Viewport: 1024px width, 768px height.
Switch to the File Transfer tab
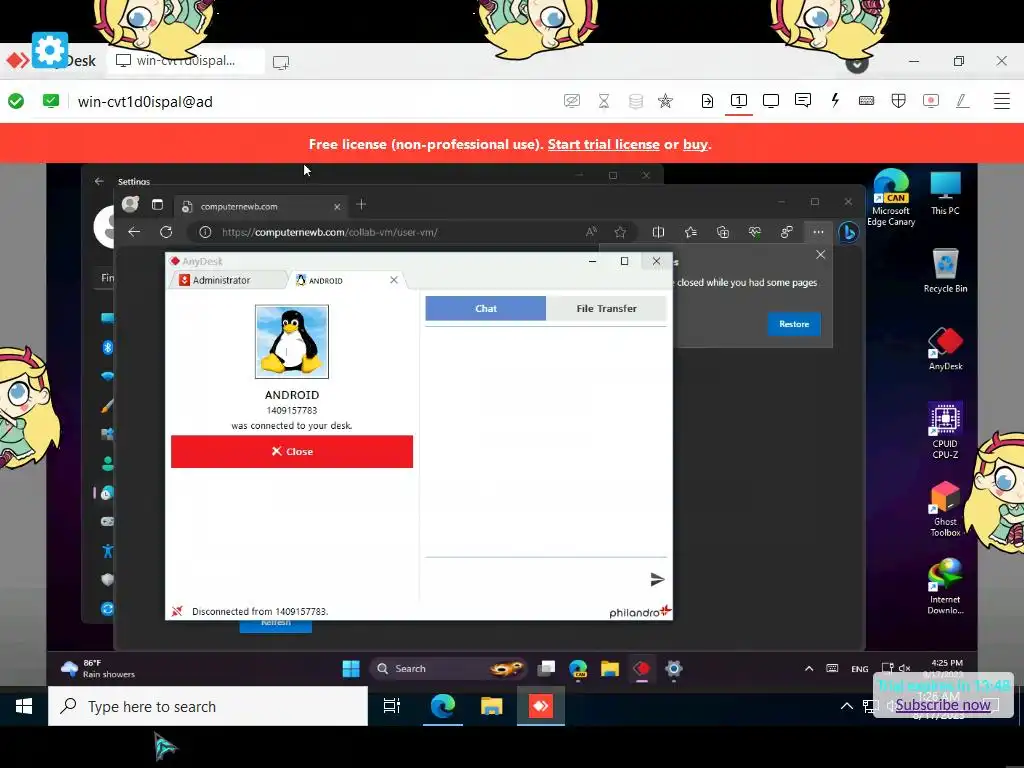(606, 308)
